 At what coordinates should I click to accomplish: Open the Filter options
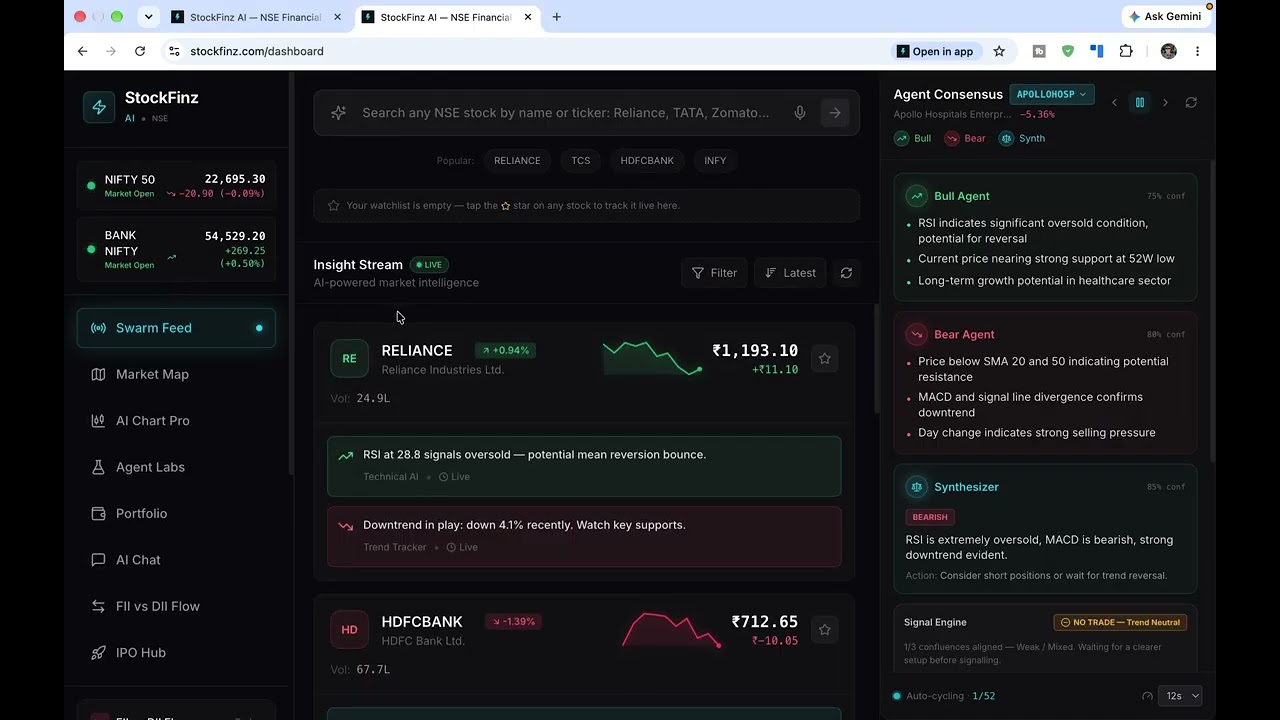click(x=714, y=273)
